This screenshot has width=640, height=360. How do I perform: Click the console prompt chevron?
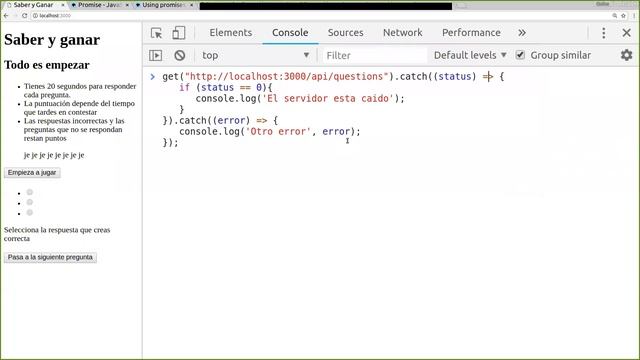click(x=153, y=76)
